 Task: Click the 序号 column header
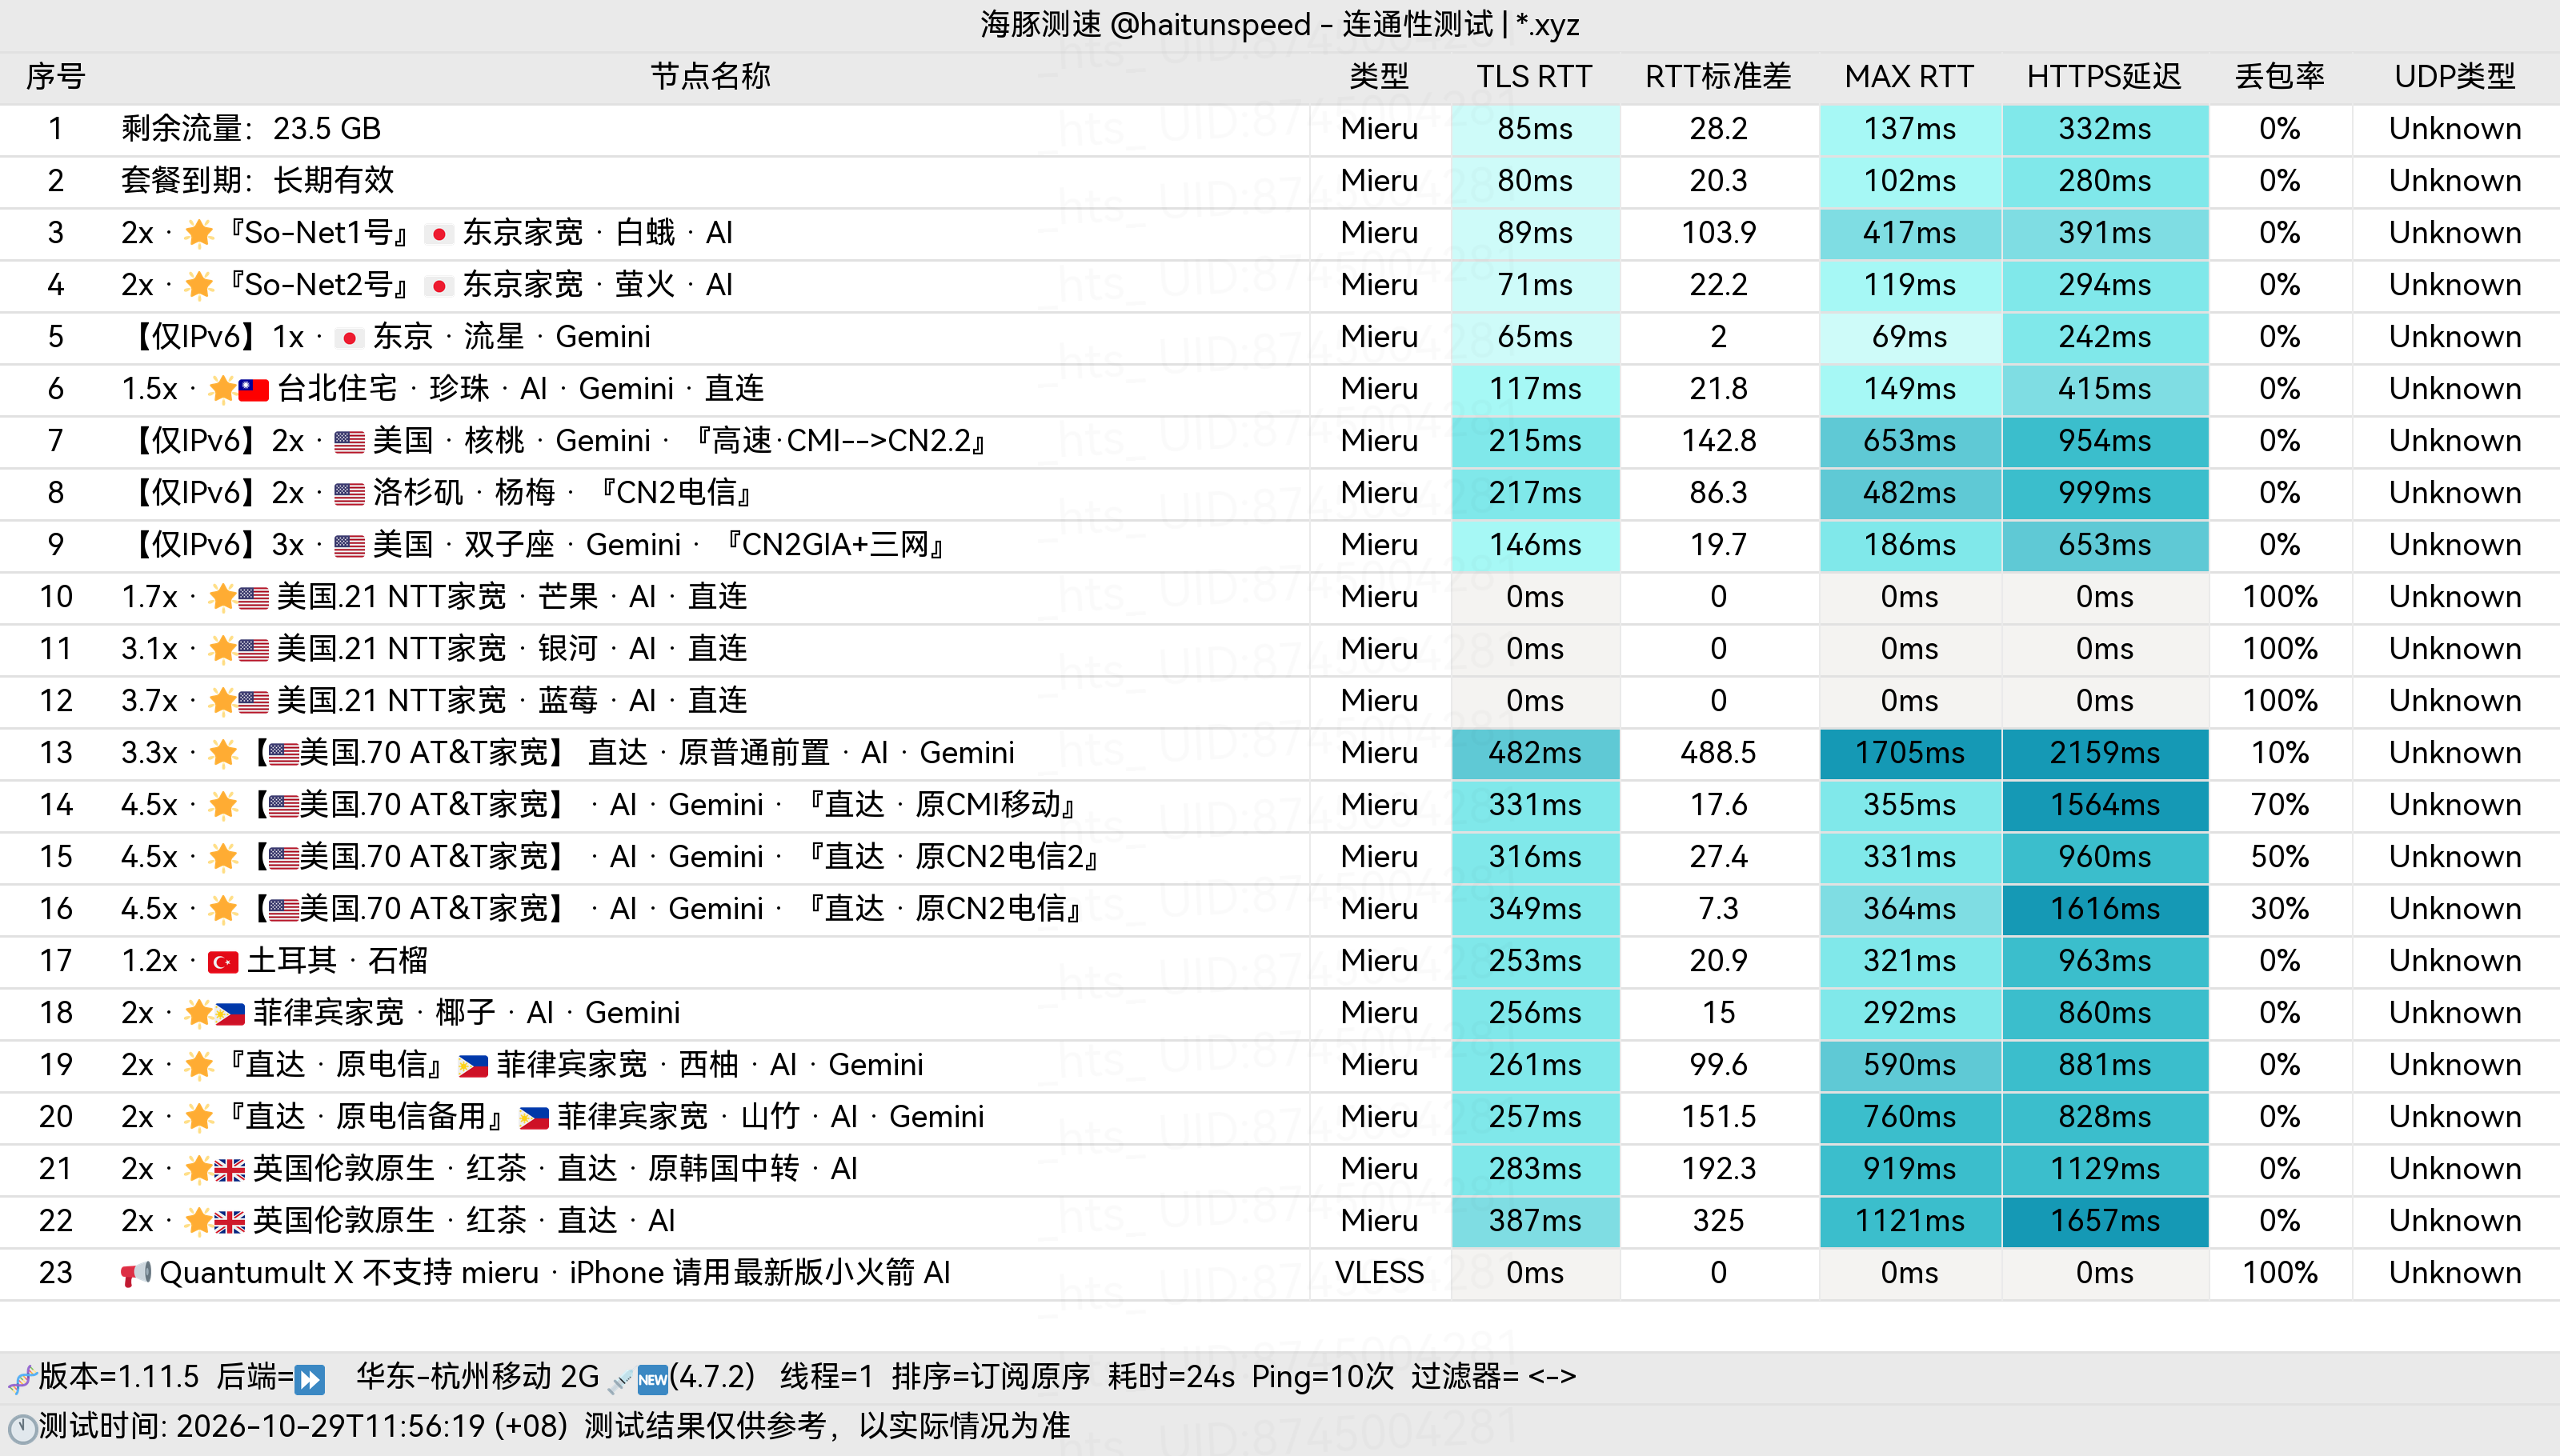(x=56, y=77)
